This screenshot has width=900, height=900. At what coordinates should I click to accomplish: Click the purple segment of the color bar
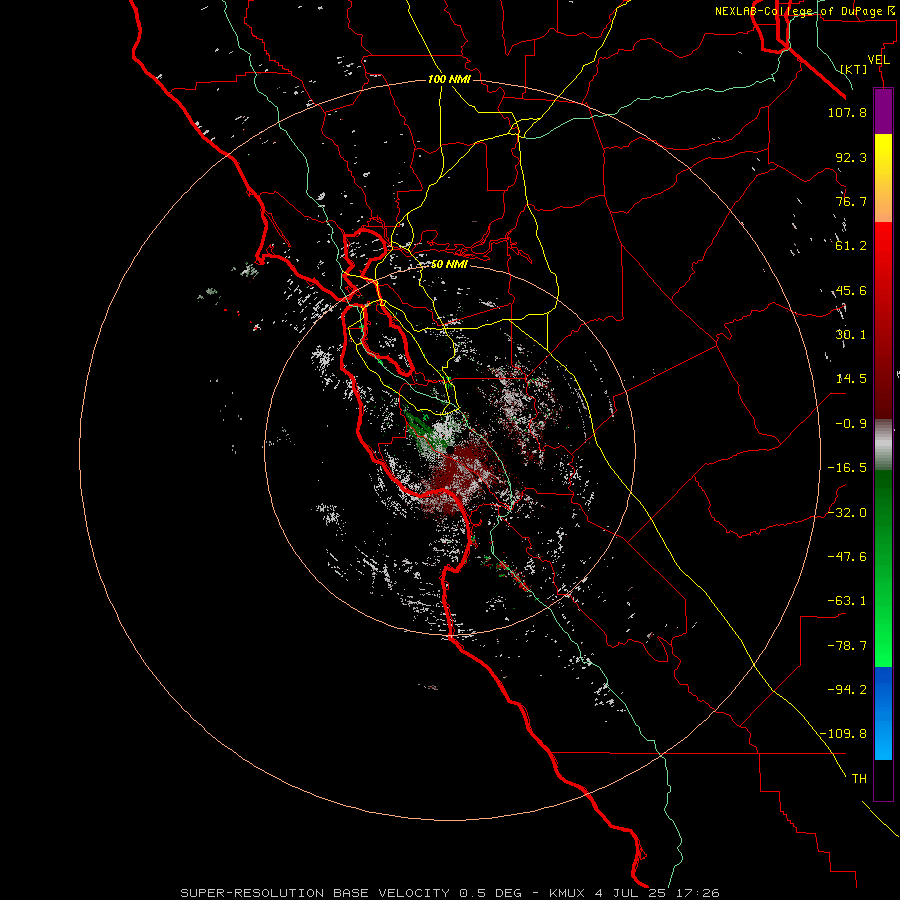[x=883, y=111]
